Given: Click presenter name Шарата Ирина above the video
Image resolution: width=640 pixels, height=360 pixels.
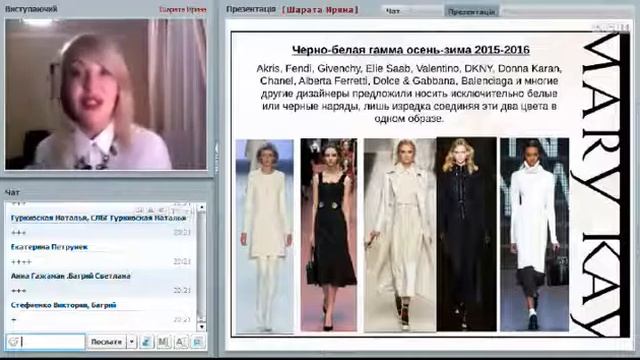Looking at the screenshot, I should 182,9.
